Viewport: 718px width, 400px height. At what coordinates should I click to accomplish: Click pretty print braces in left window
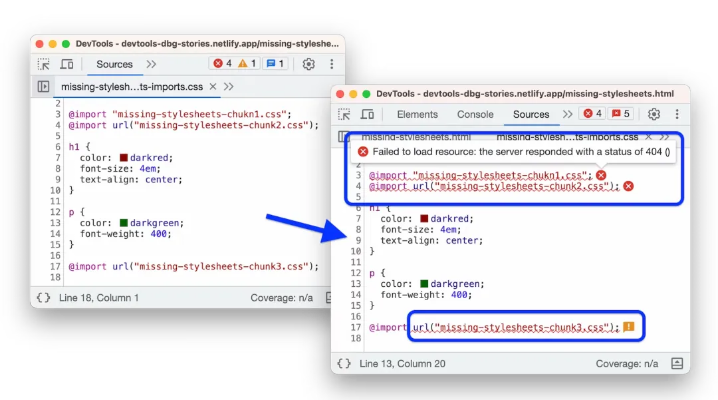43,298
